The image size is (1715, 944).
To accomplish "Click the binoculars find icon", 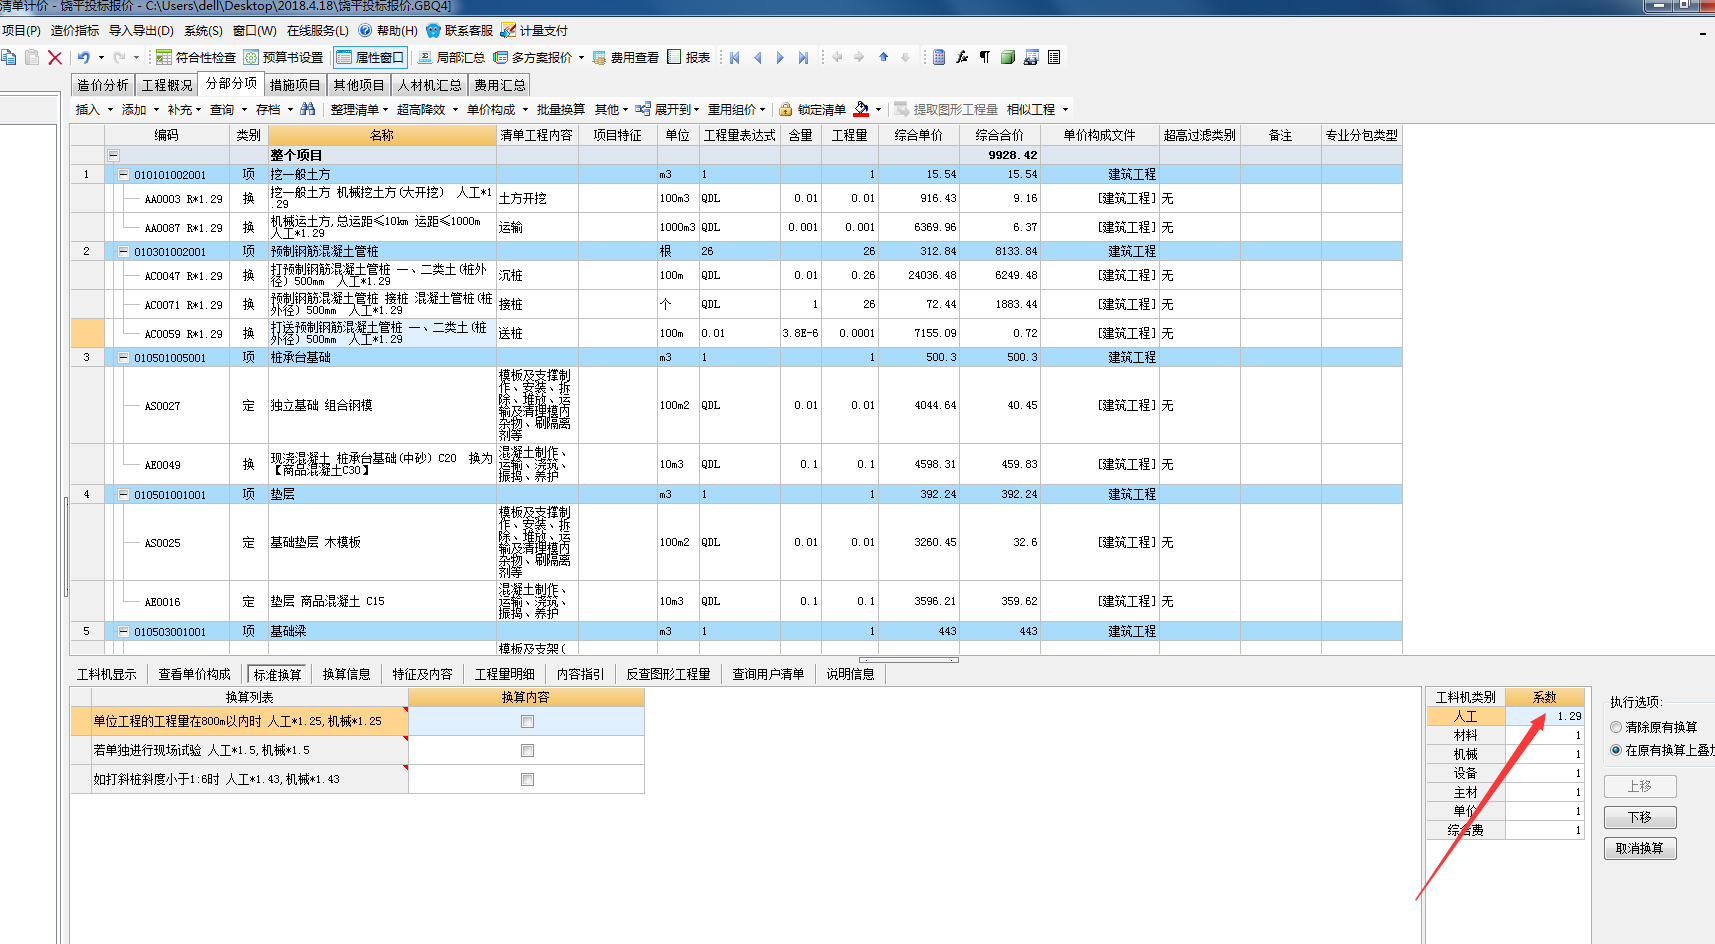I will [308, 109].
